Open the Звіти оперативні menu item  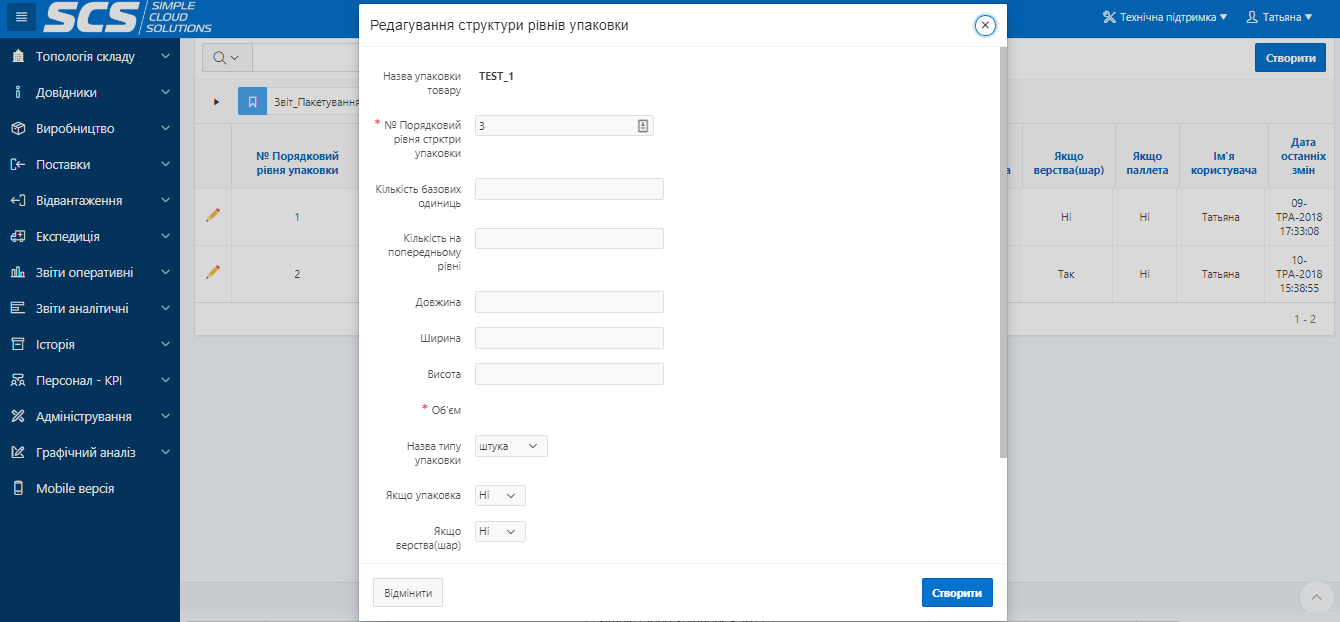[x=90, y=273]
